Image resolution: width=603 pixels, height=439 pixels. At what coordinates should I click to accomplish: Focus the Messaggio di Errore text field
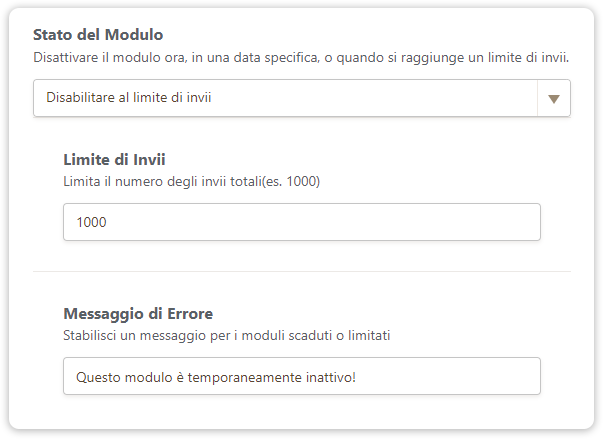pyautogui.click(x=301, y=376)
